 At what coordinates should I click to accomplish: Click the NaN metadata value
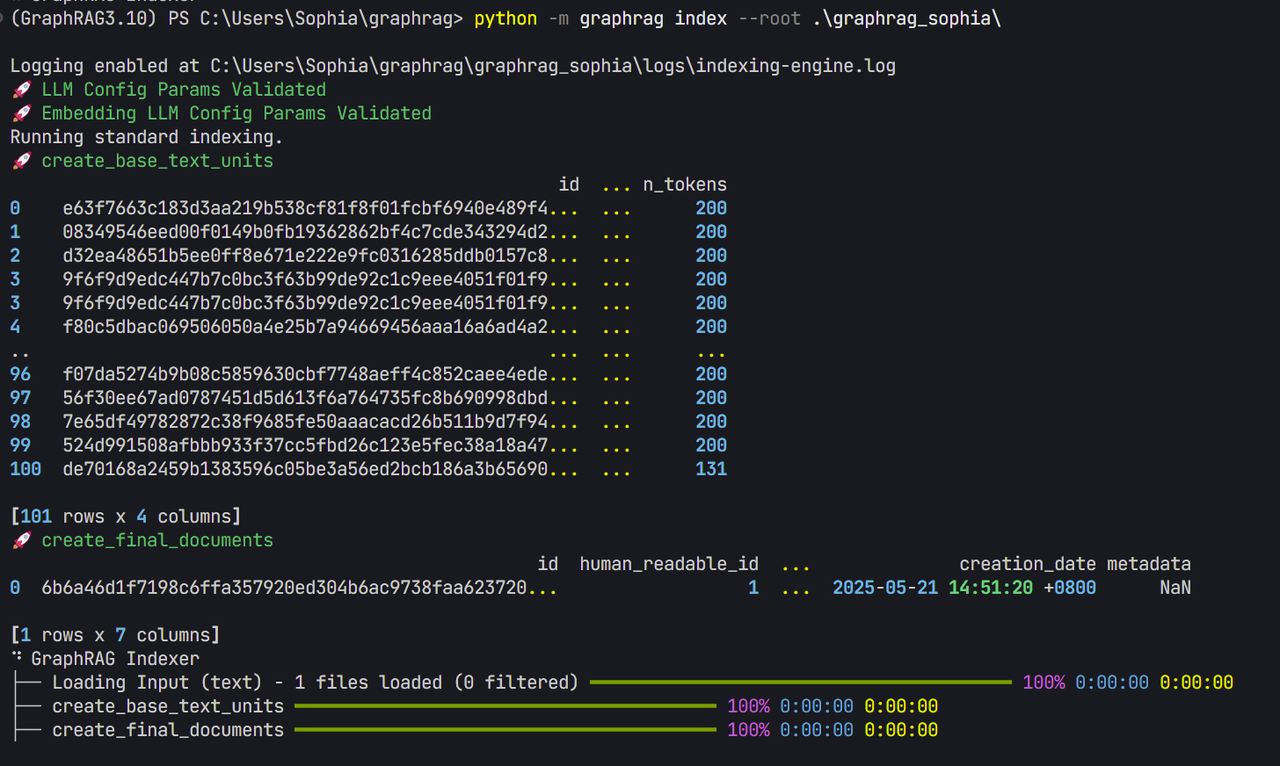[x=1175, y=588]
